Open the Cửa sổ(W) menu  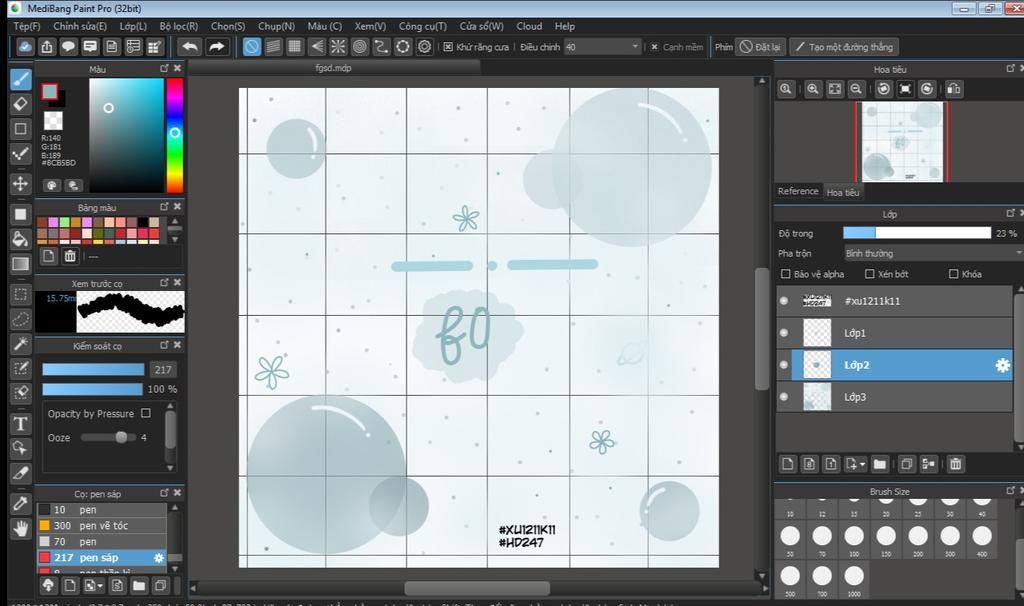(481, 26)
